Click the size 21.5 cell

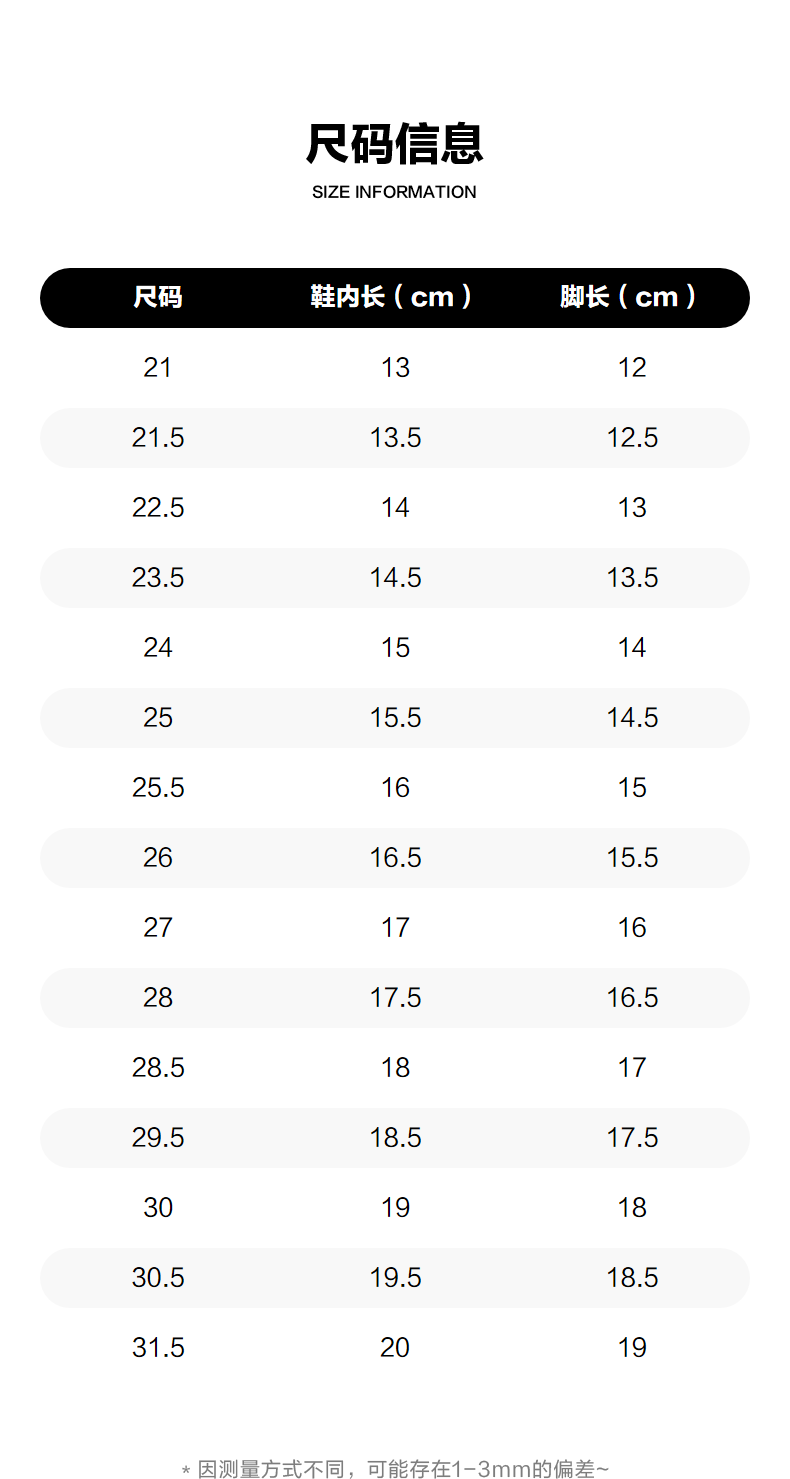pos(158,438)
